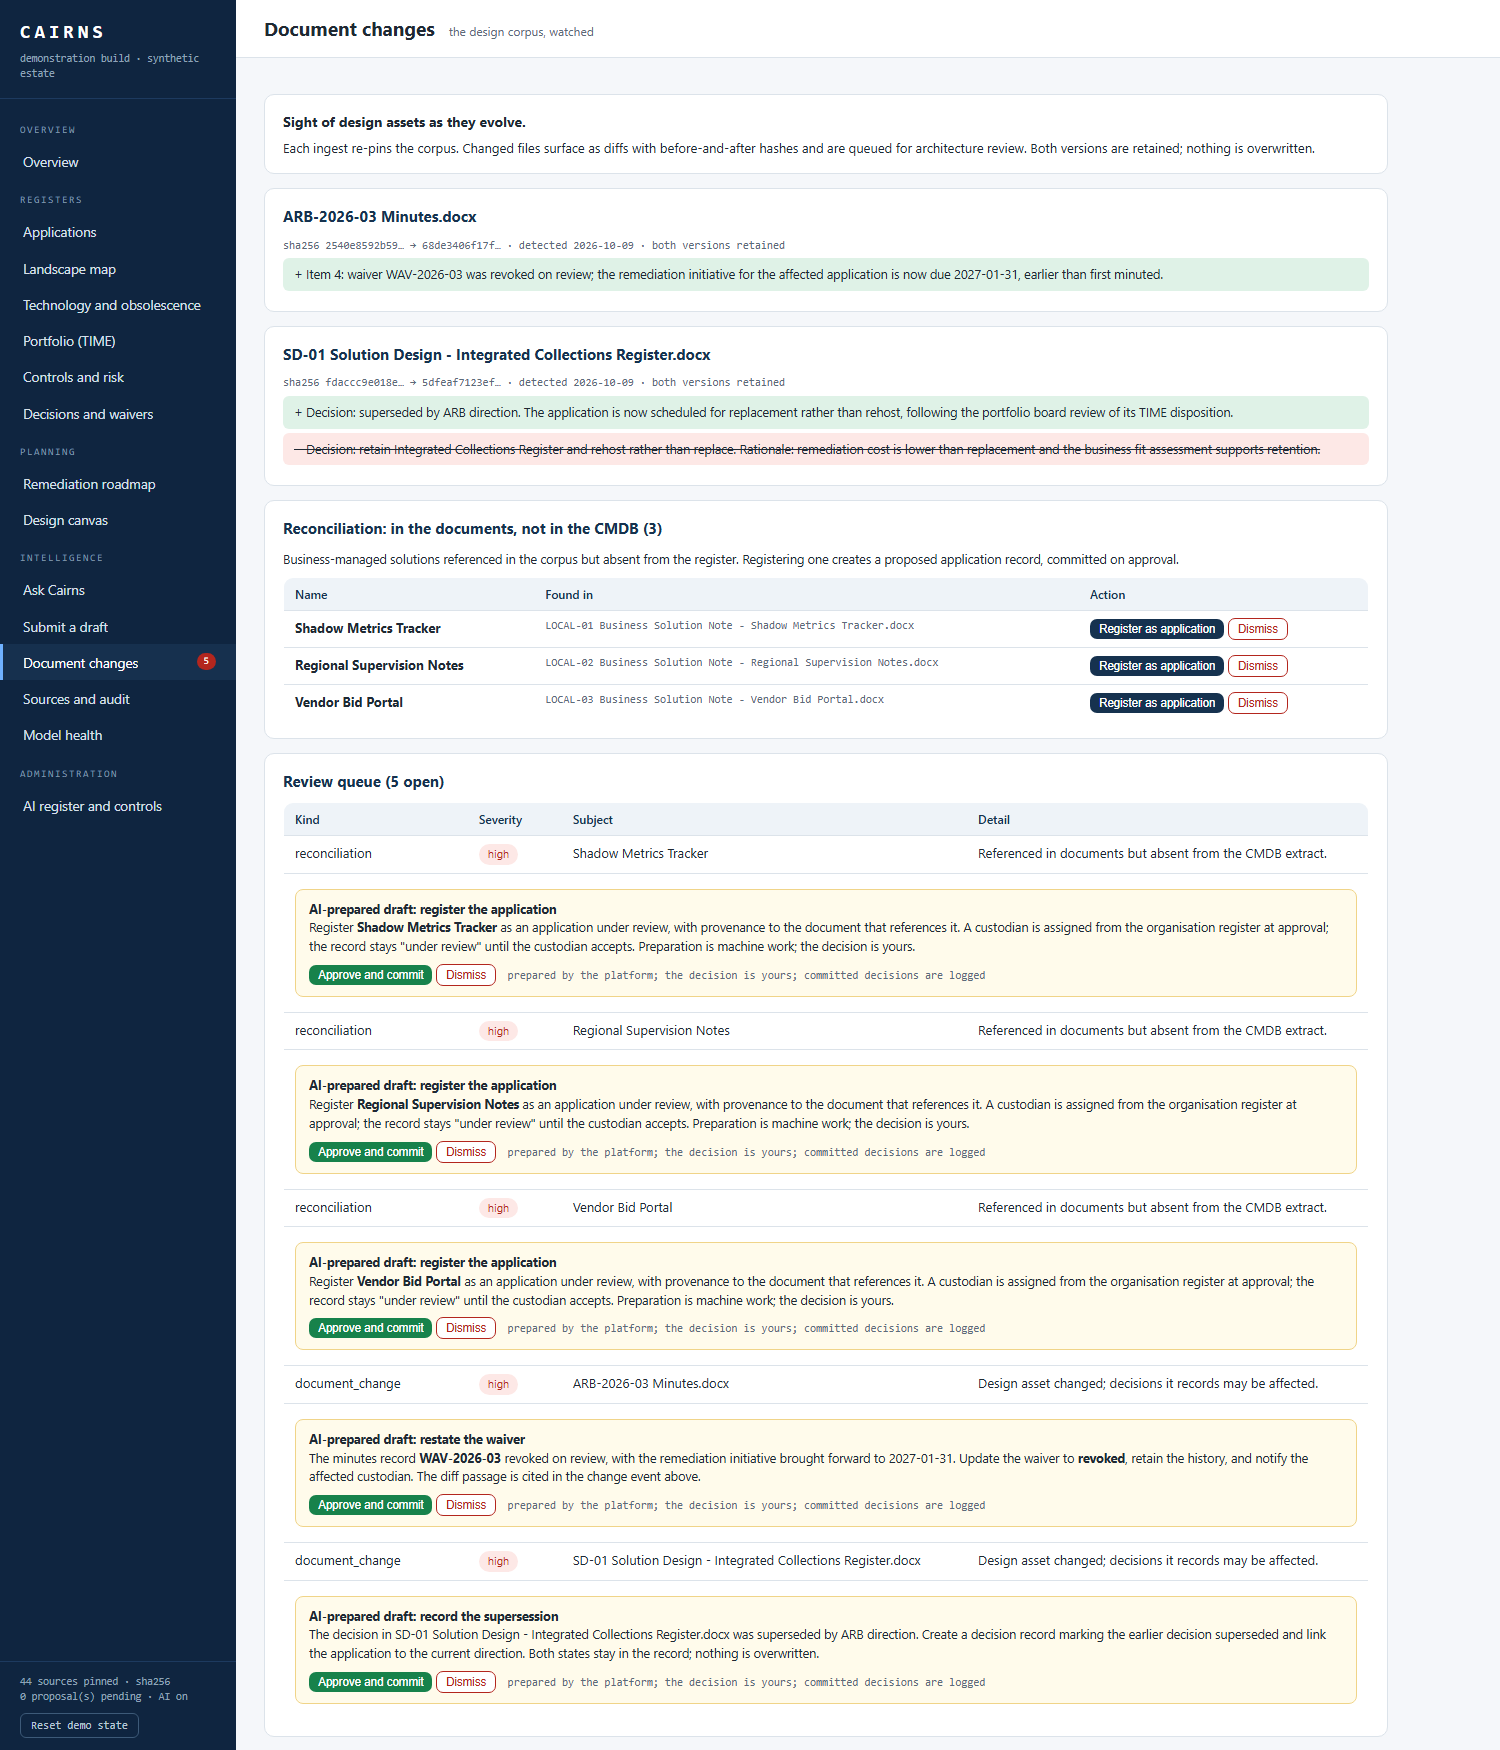Open Decisions and waivers

(x=88, y=414)
